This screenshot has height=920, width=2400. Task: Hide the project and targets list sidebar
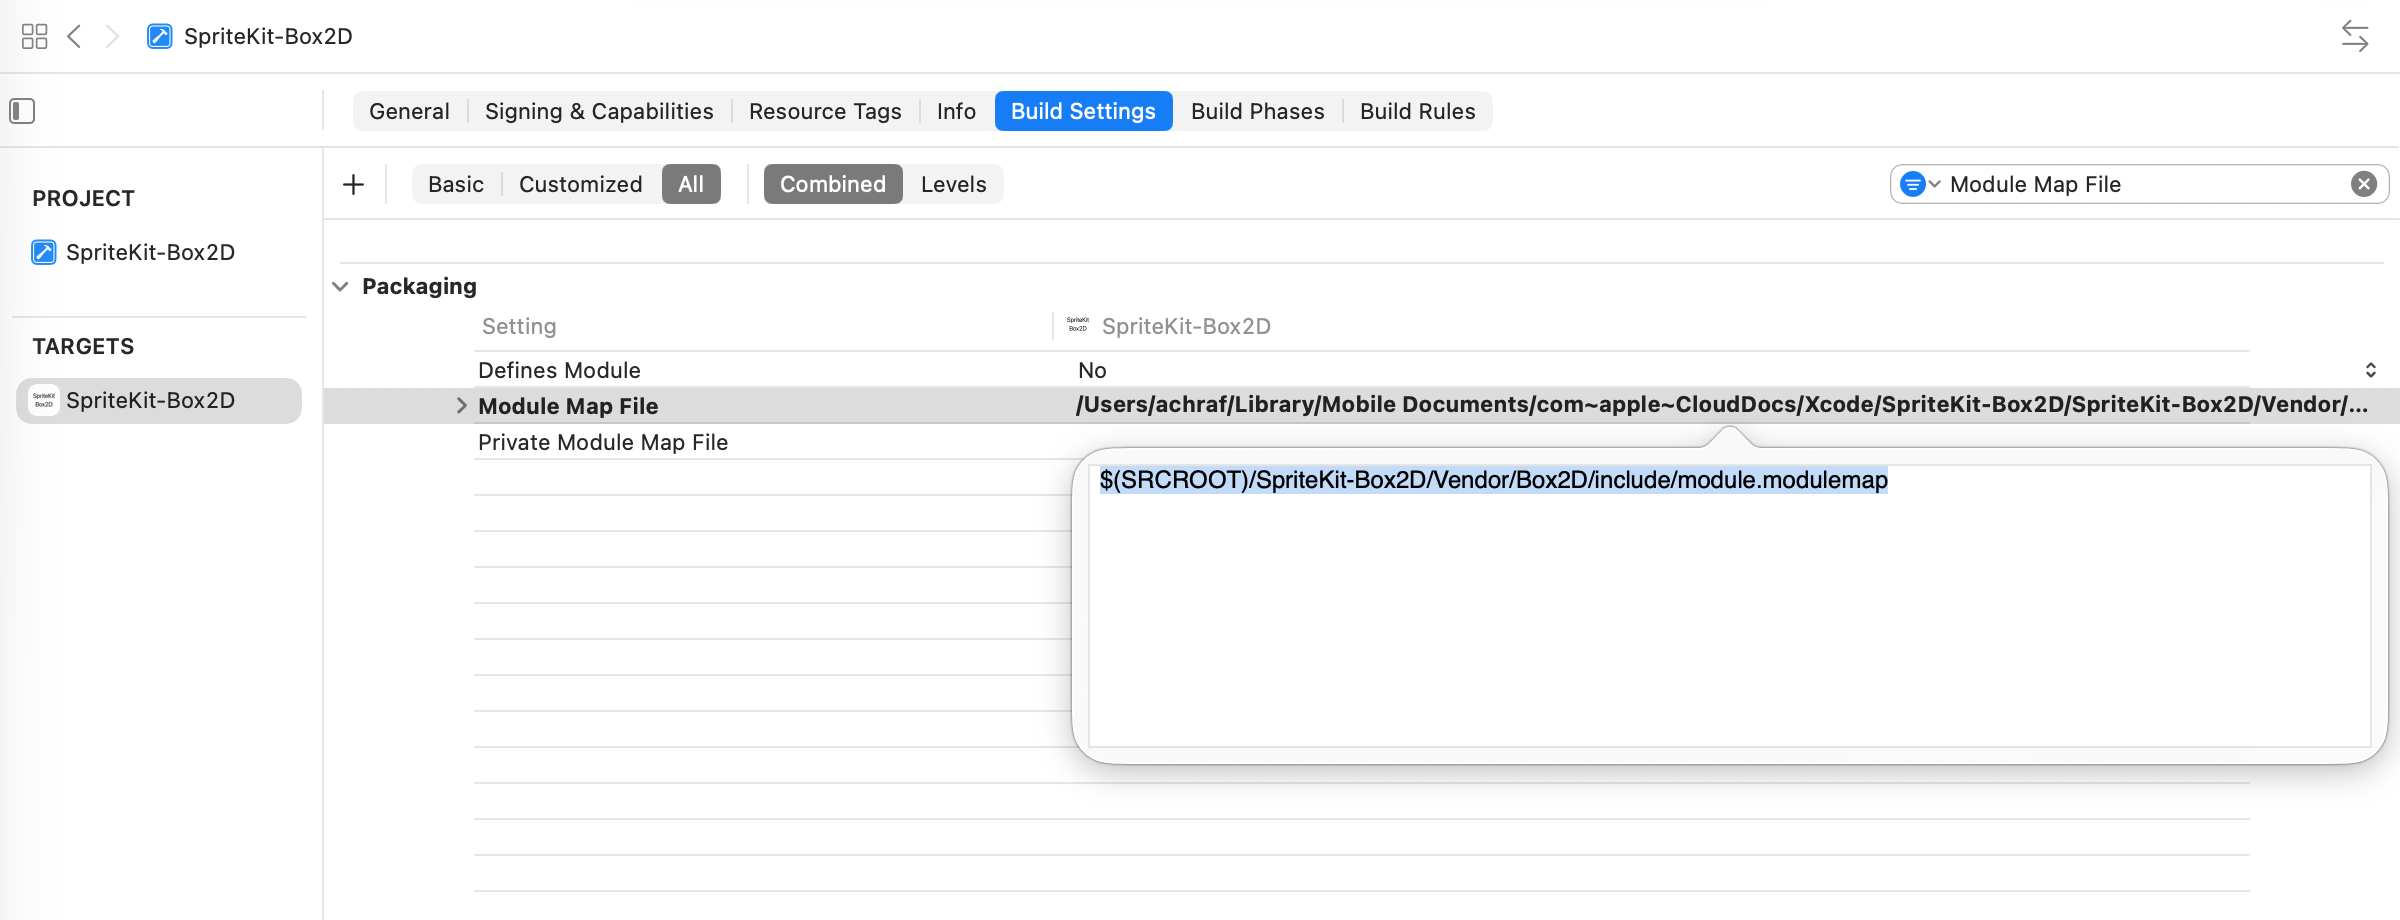click(x=22, y=111)
